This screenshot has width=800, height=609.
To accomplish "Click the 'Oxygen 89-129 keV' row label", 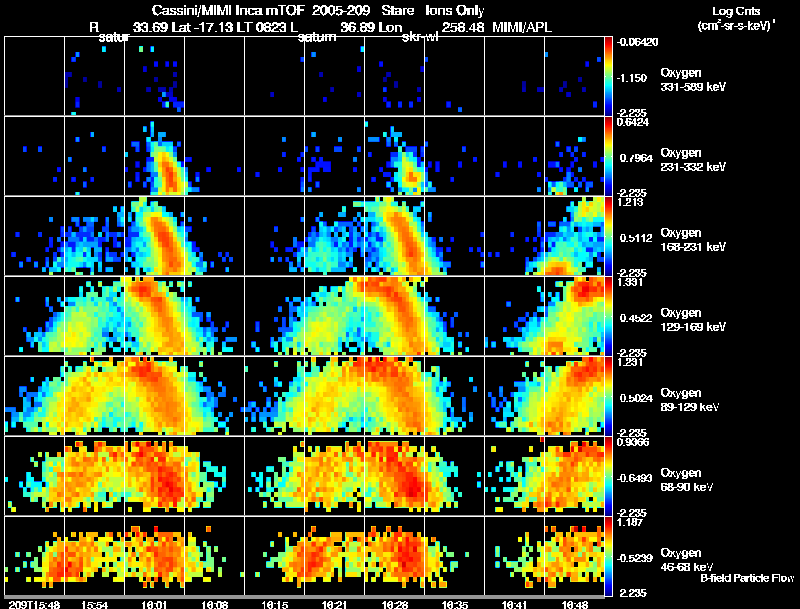I will coord(690,400).
